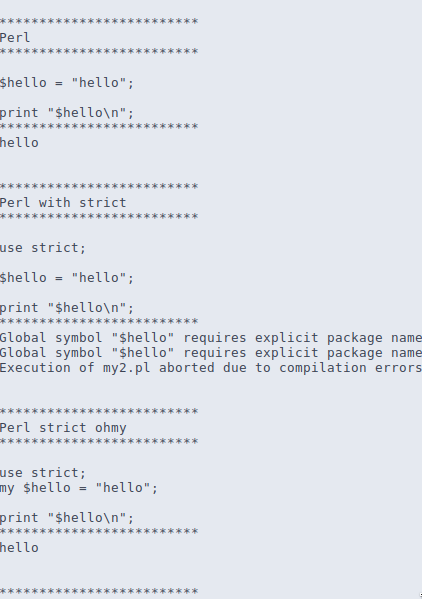This screenshot has height=599, width=422.
Task: Click the "Execution of my2.pl aborted" error line
Action: 211,368
